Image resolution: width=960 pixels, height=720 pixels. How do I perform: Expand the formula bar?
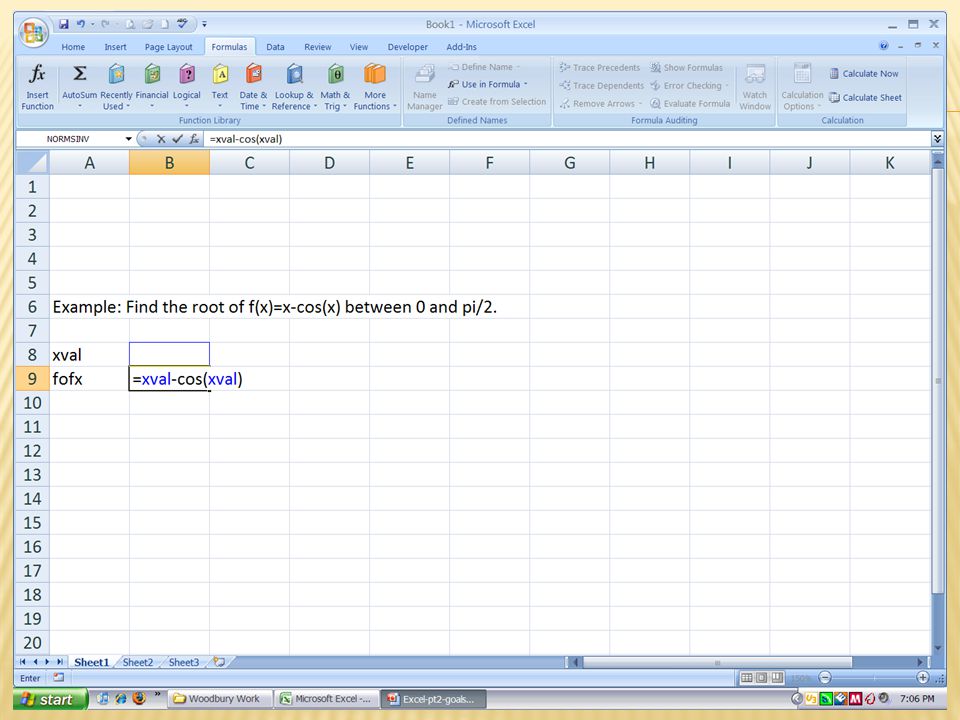(x=937, y=139)
